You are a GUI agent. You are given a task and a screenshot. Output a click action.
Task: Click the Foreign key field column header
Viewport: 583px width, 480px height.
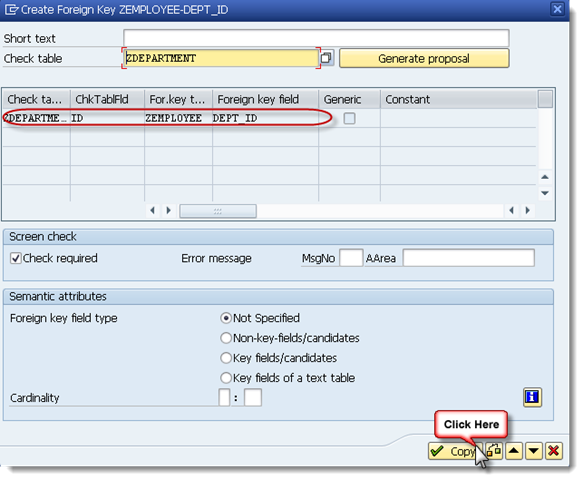[x=265, y=99]
